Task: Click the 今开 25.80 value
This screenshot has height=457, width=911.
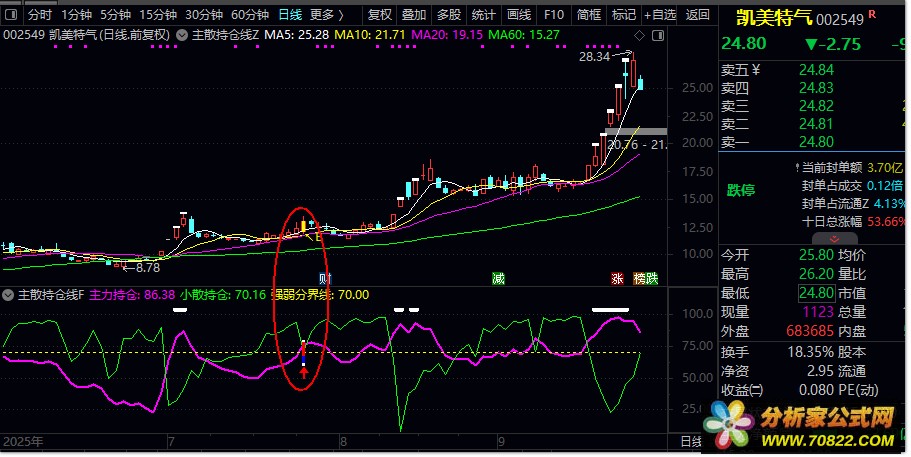Action: point(816,255)
